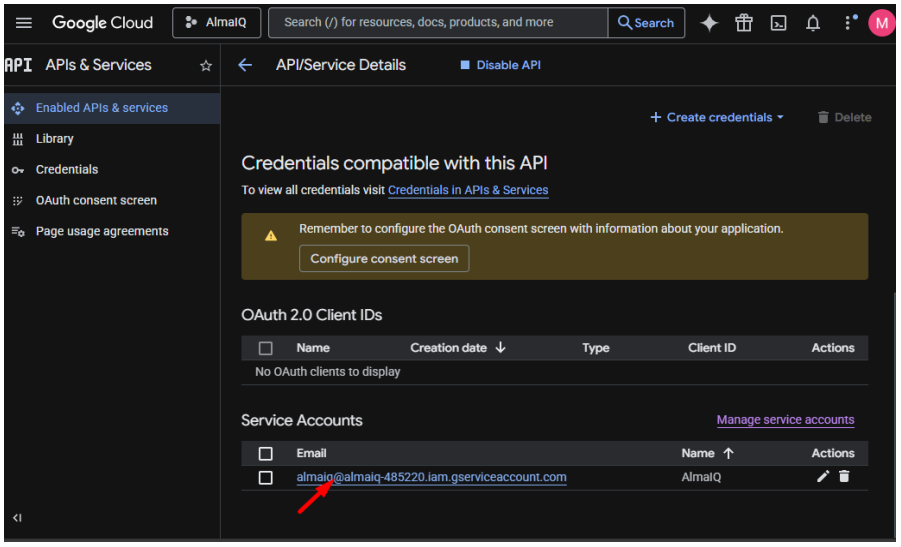Pin APIs & Services with star icon
Screen dimensions: 901x547
coord(206,66)
